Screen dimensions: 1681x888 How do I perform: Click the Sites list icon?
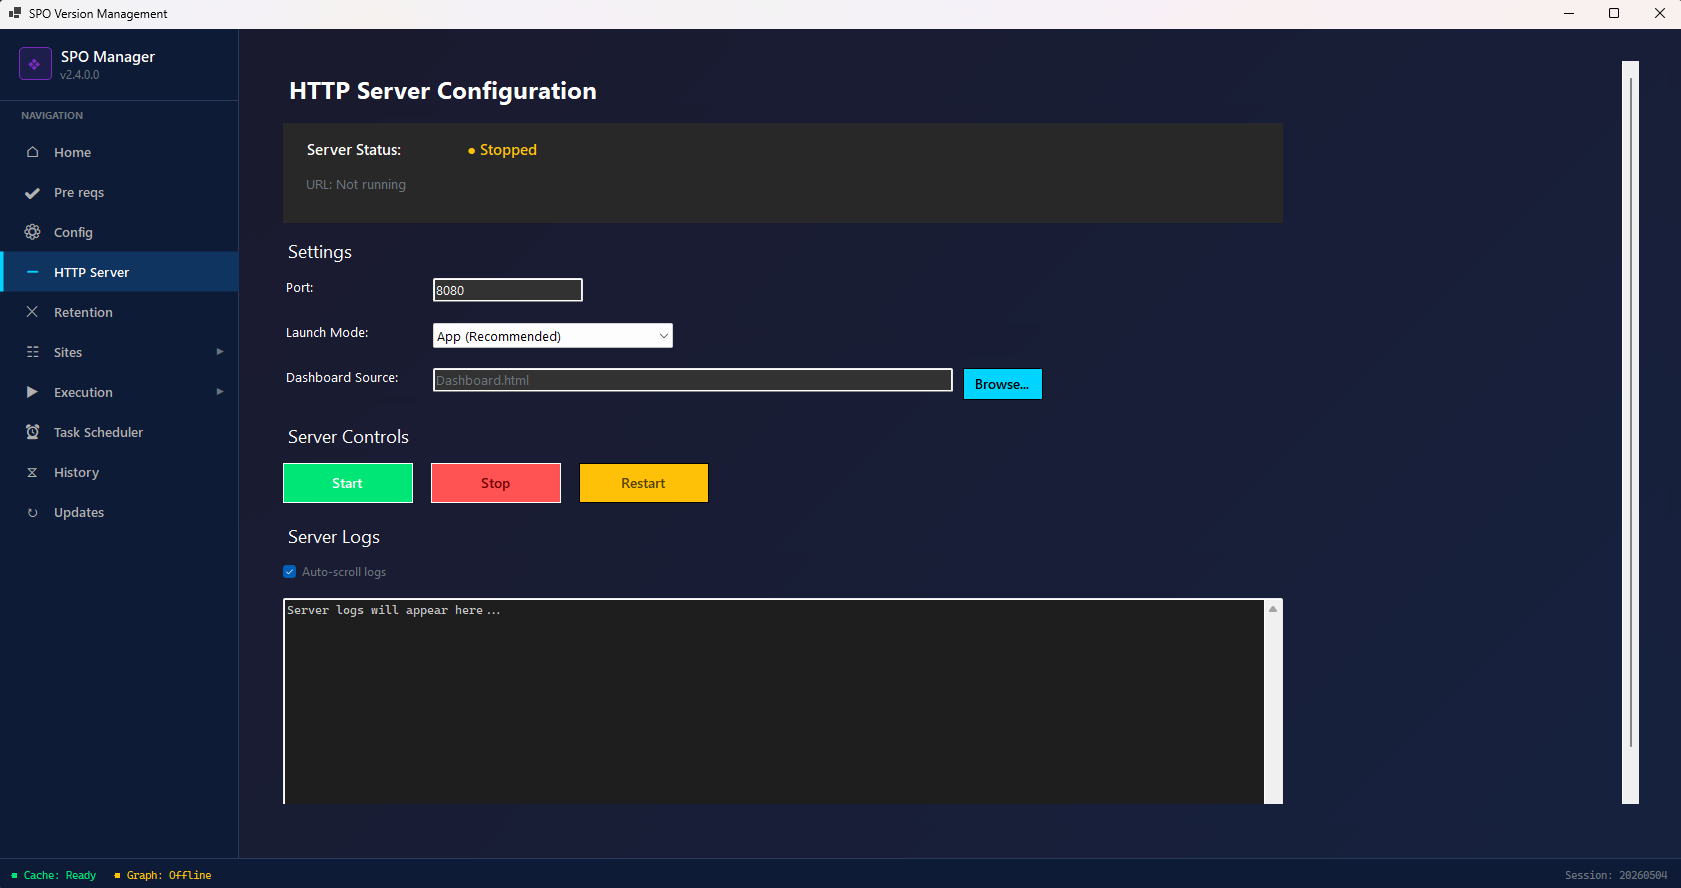[x=33, y=352]
